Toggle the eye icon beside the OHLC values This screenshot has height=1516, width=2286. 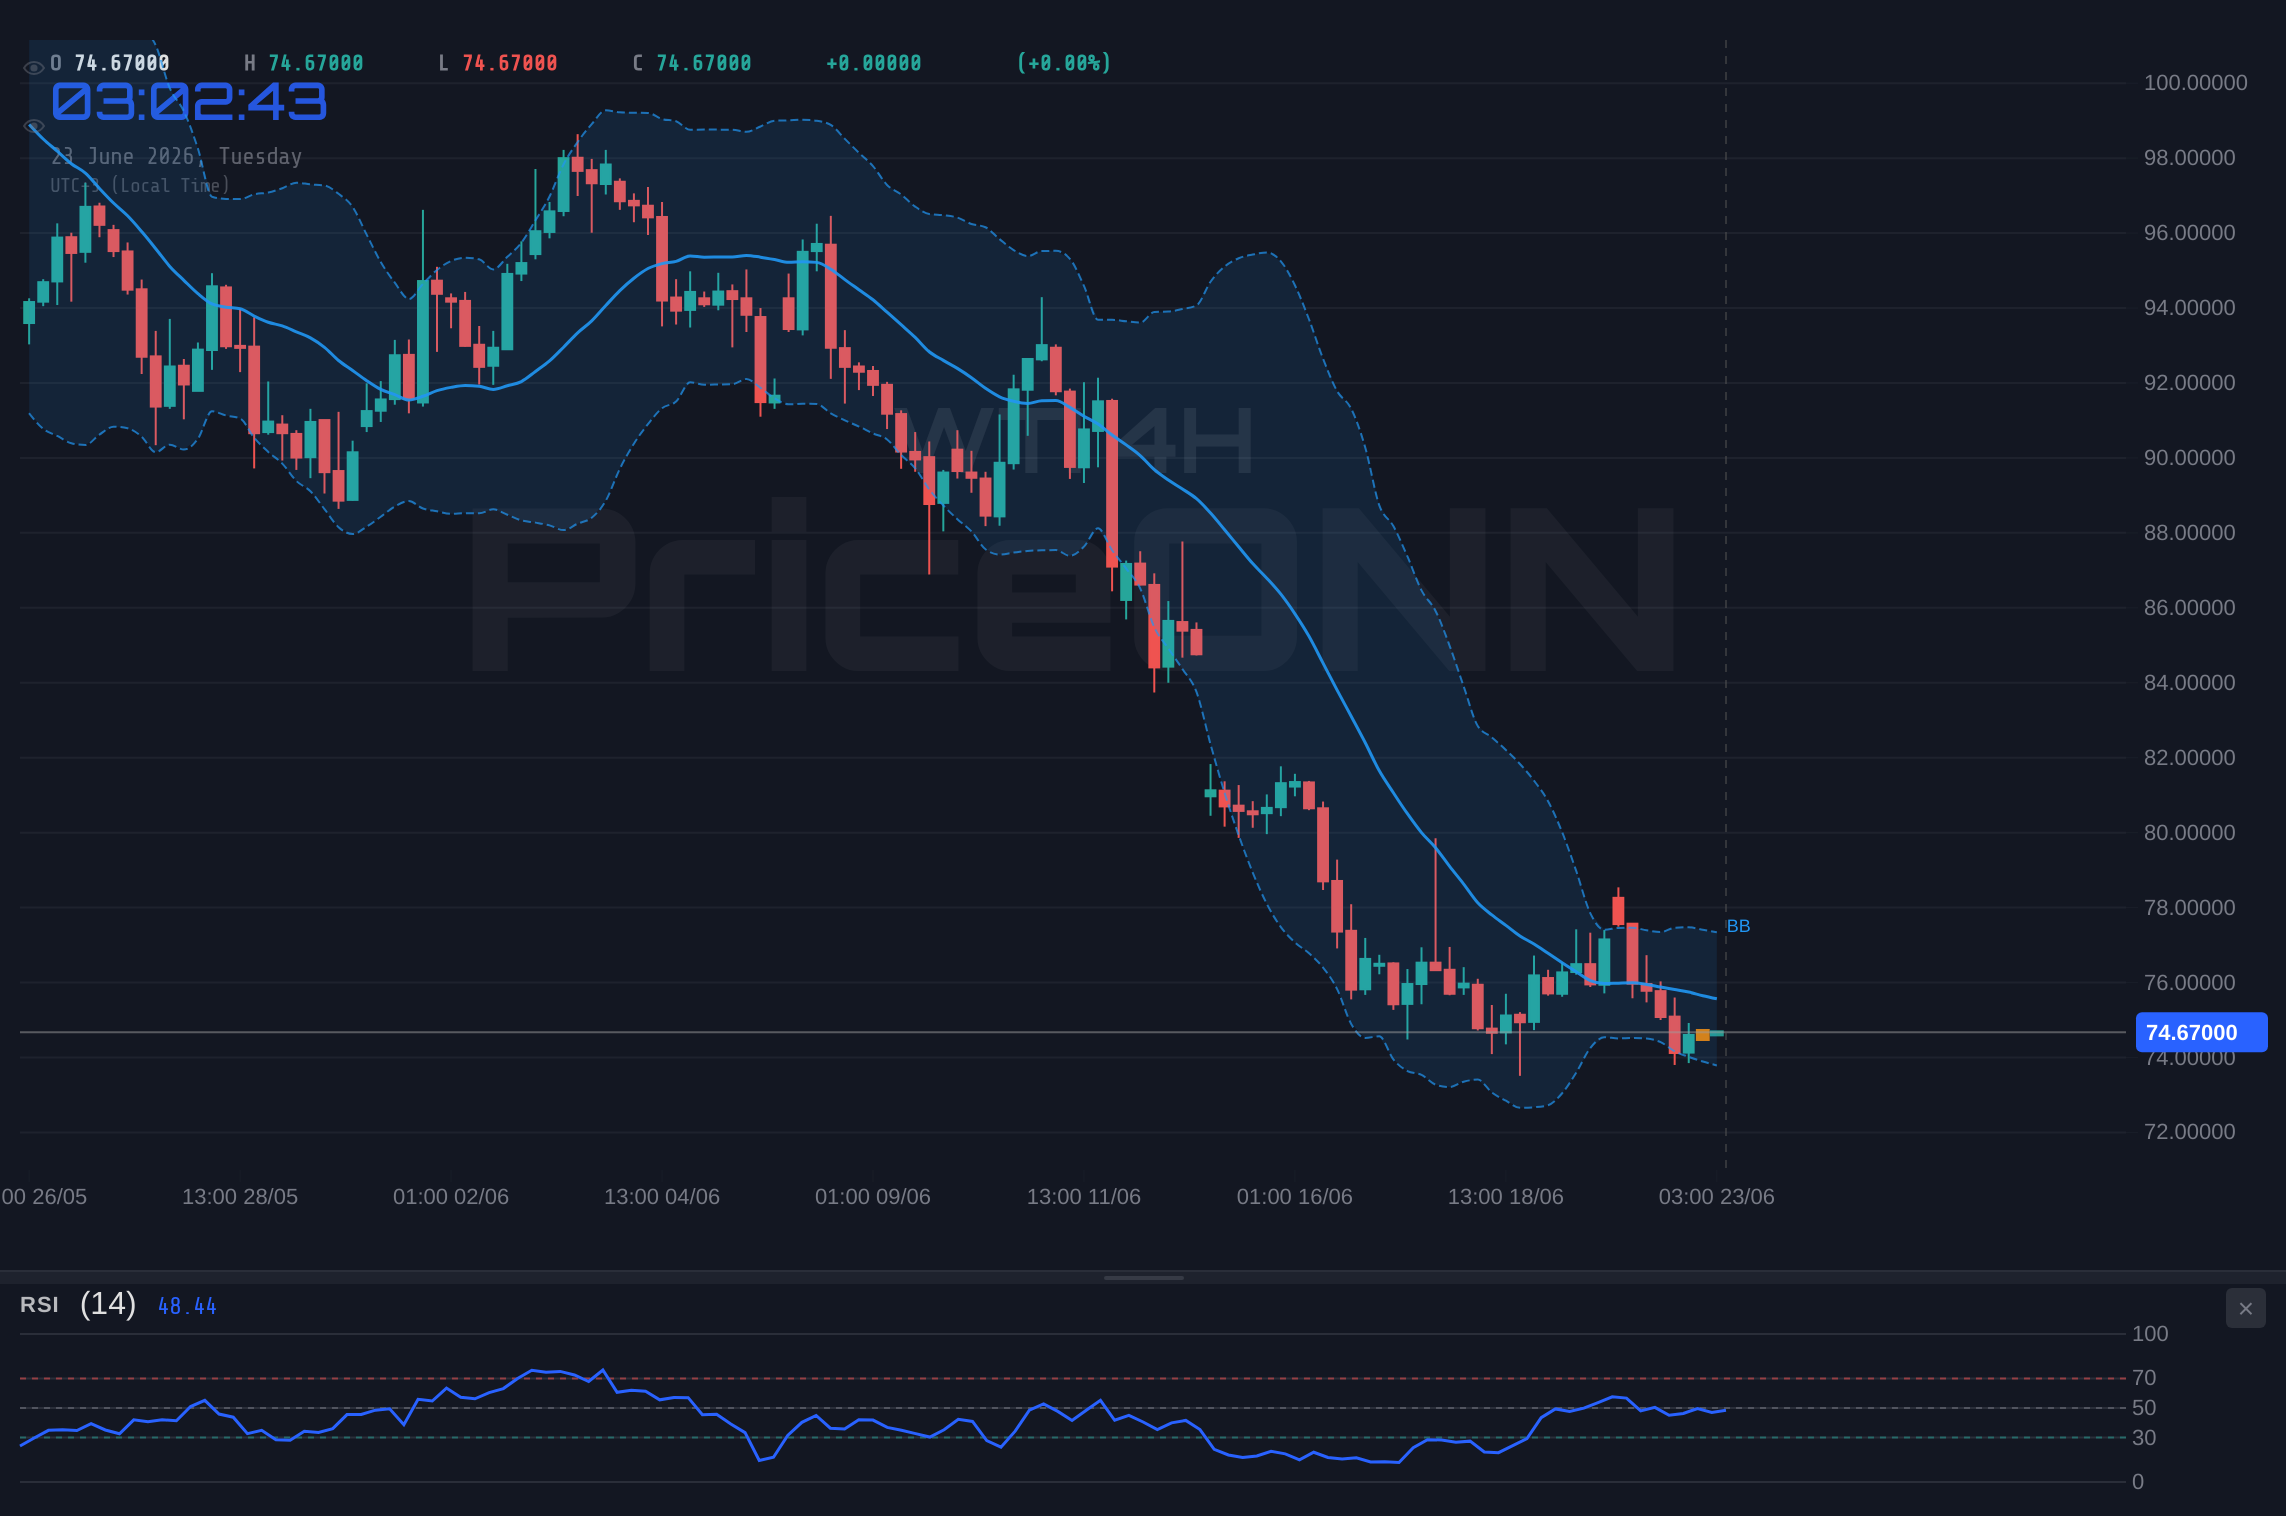pos(33,68)
